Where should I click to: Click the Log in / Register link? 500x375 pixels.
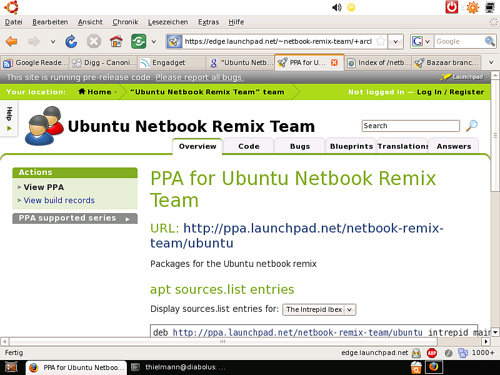450,92
